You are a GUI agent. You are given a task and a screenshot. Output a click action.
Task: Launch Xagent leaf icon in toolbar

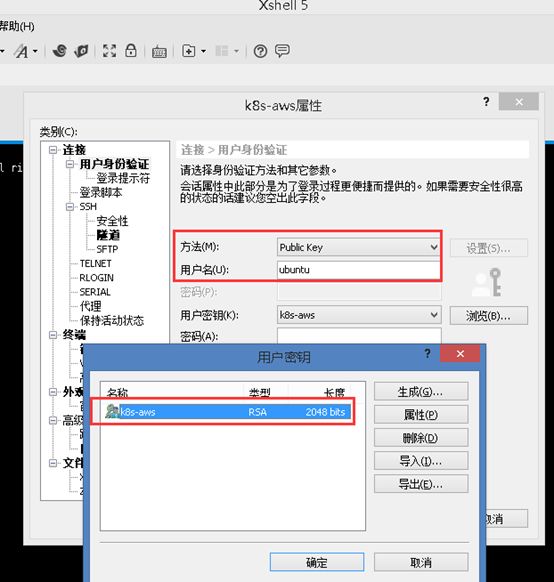[81, 51]
